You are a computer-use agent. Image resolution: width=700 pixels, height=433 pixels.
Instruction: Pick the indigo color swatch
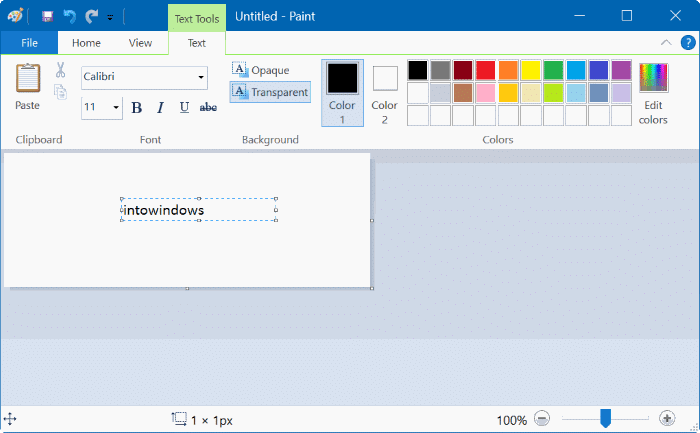(599, 70)
